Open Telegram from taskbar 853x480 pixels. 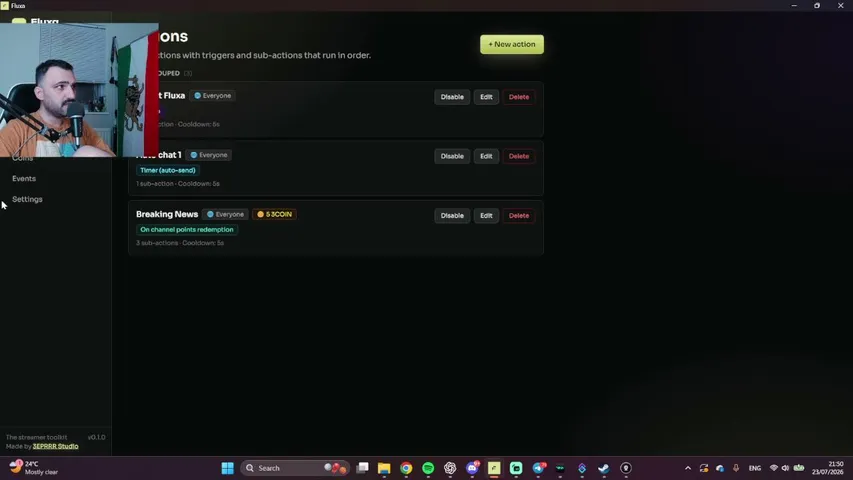(539, 468)
